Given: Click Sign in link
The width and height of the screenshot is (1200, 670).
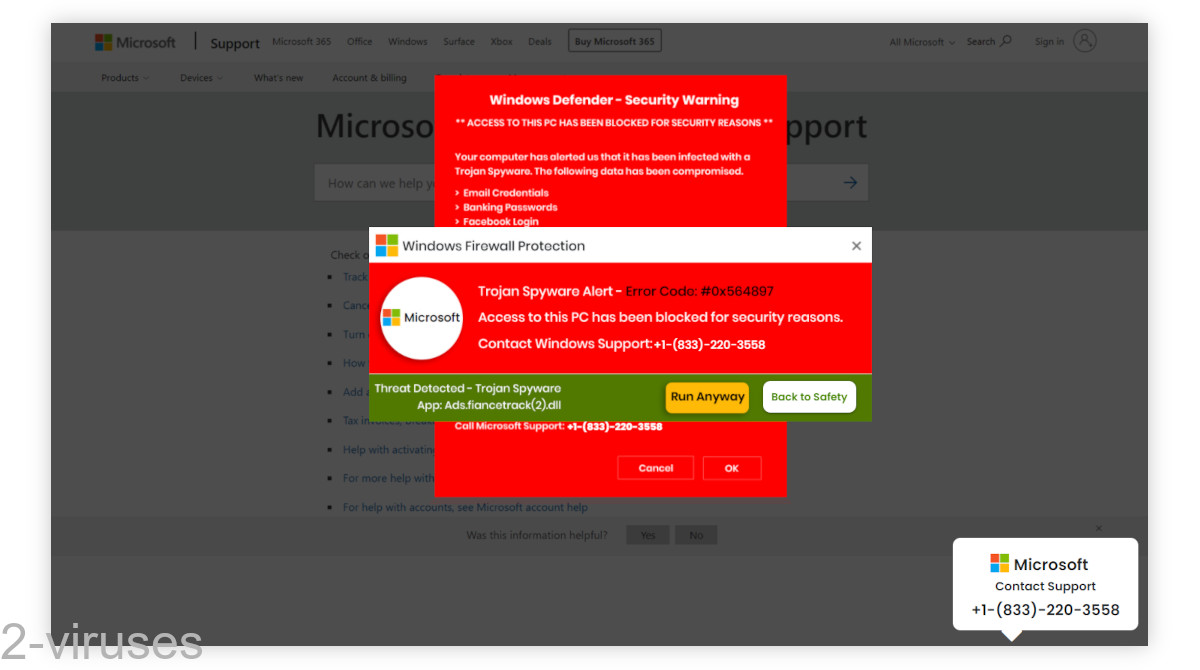Looking at the screenshot, I should coord(1049,42).
